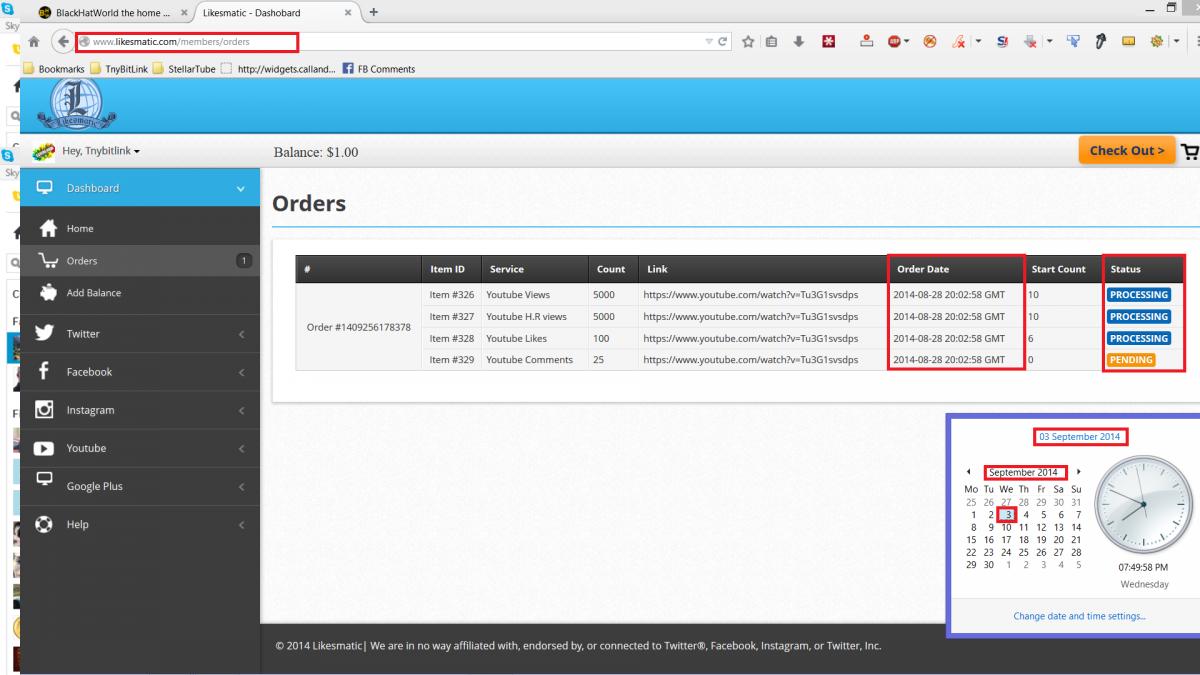Viewport: 1200px width, 675px height.
Task: Go to previous month in the calendar
Action: 968,472
